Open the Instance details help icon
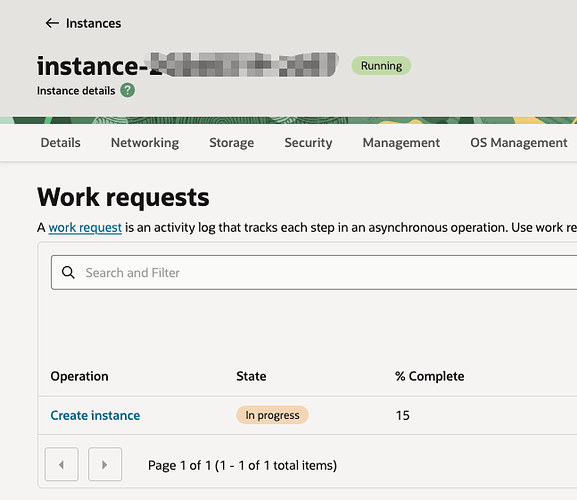Screen dimensions: 577x500 [x=128, y=91]
